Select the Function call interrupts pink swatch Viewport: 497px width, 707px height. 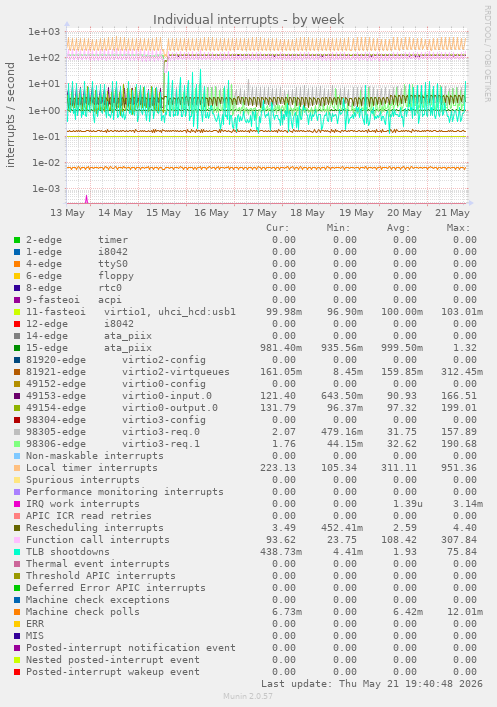[x=17, y=540]
